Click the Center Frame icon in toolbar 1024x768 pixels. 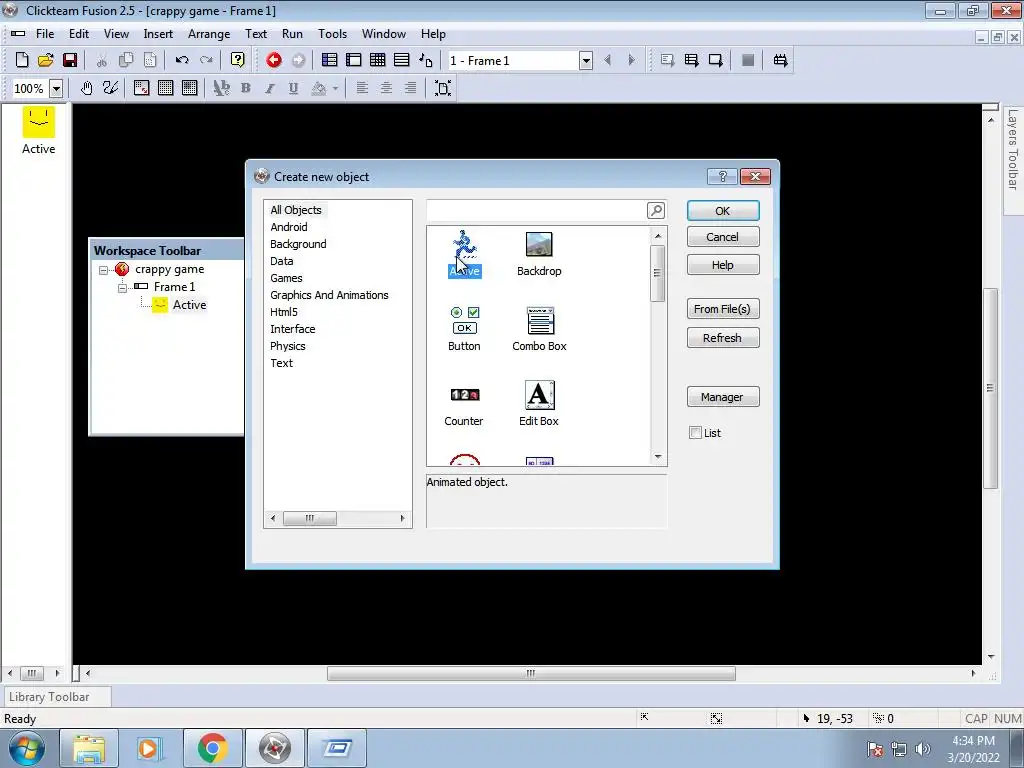click(443, 88)
